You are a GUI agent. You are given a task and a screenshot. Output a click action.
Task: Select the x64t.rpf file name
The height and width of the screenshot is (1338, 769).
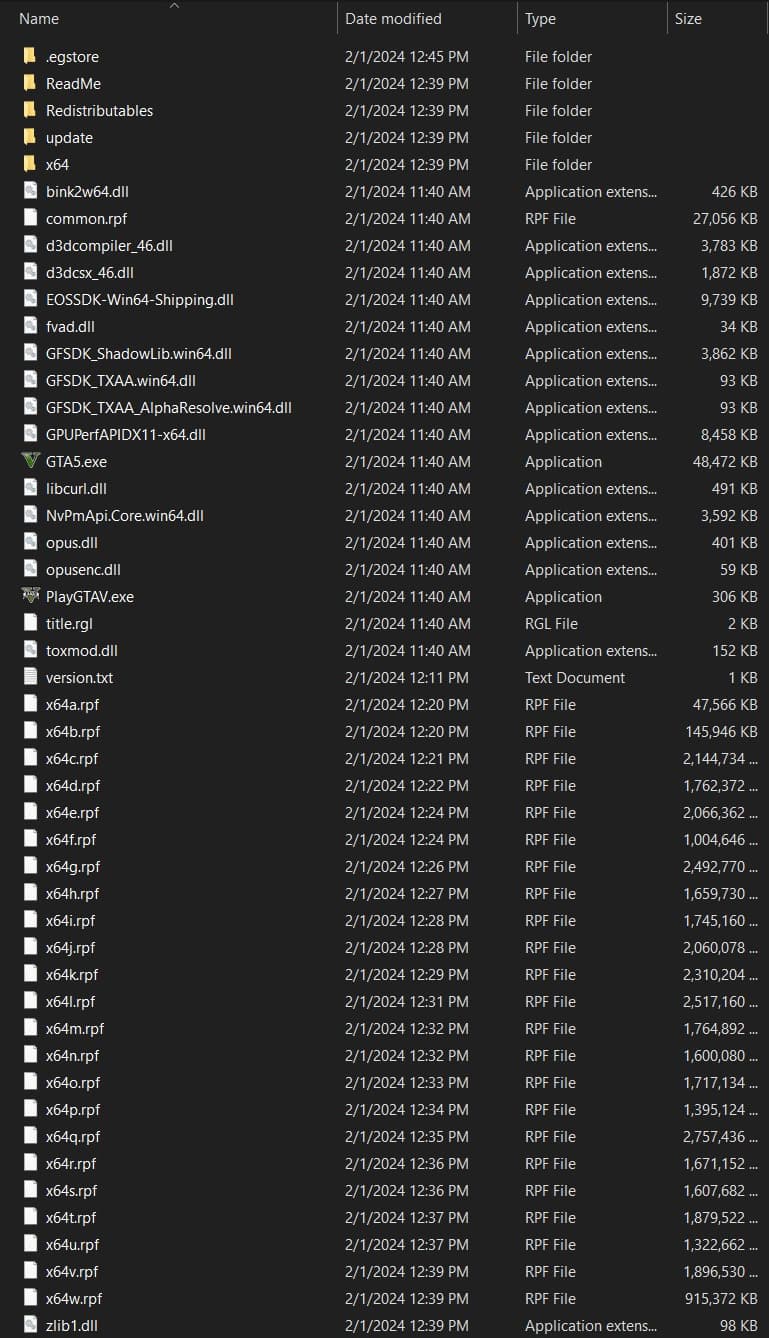tap(71, 1217)
